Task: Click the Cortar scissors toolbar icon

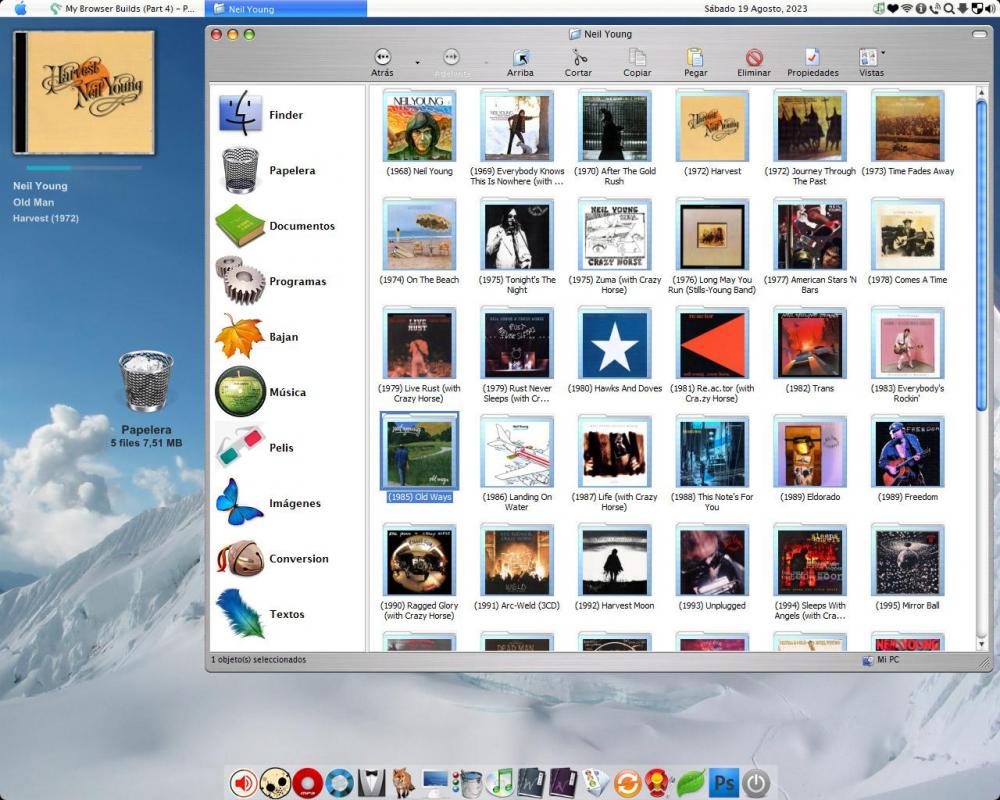Action: click(578, 58)
